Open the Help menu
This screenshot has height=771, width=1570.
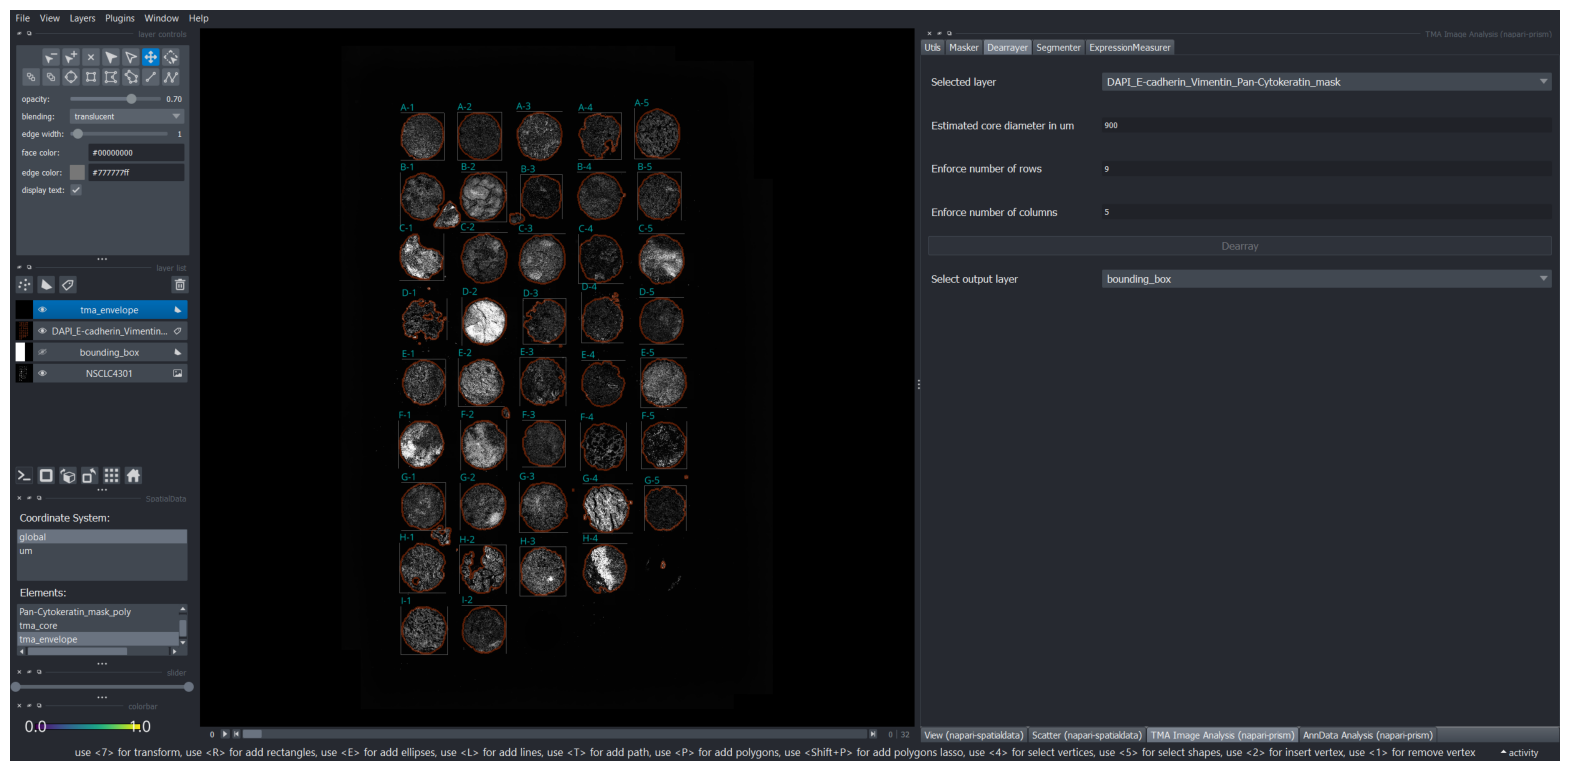(199, 18)
